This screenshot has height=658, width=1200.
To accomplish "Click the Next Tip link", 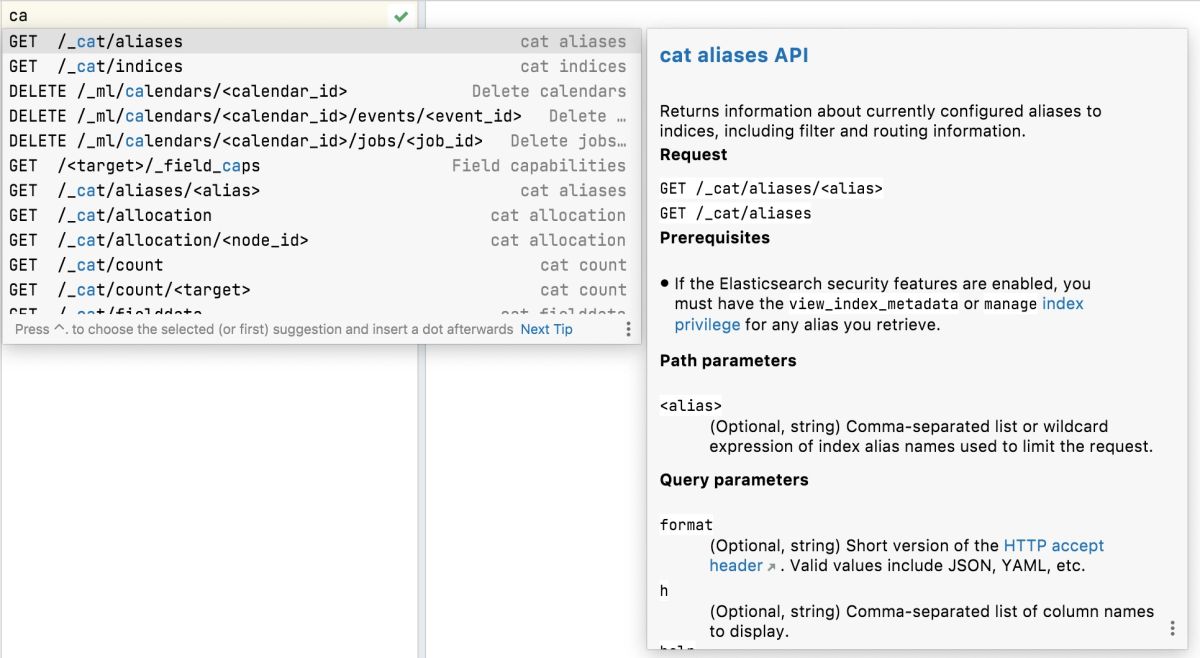I will [546, 329].
